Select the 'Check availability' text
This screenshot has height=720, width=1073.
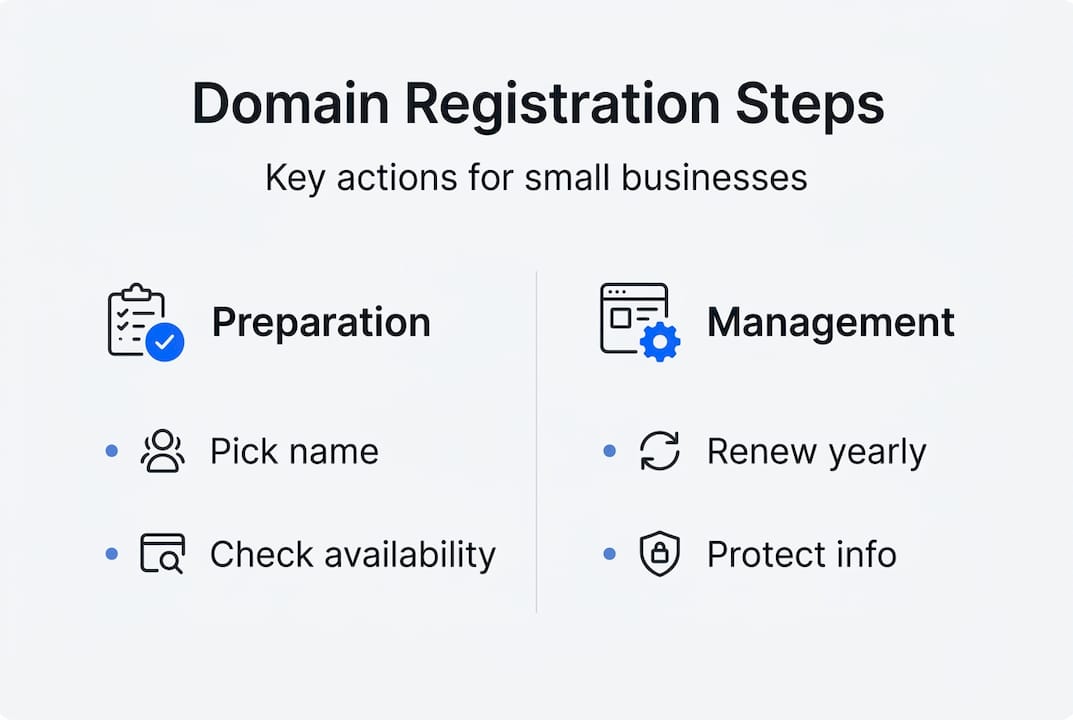(352, 554)
